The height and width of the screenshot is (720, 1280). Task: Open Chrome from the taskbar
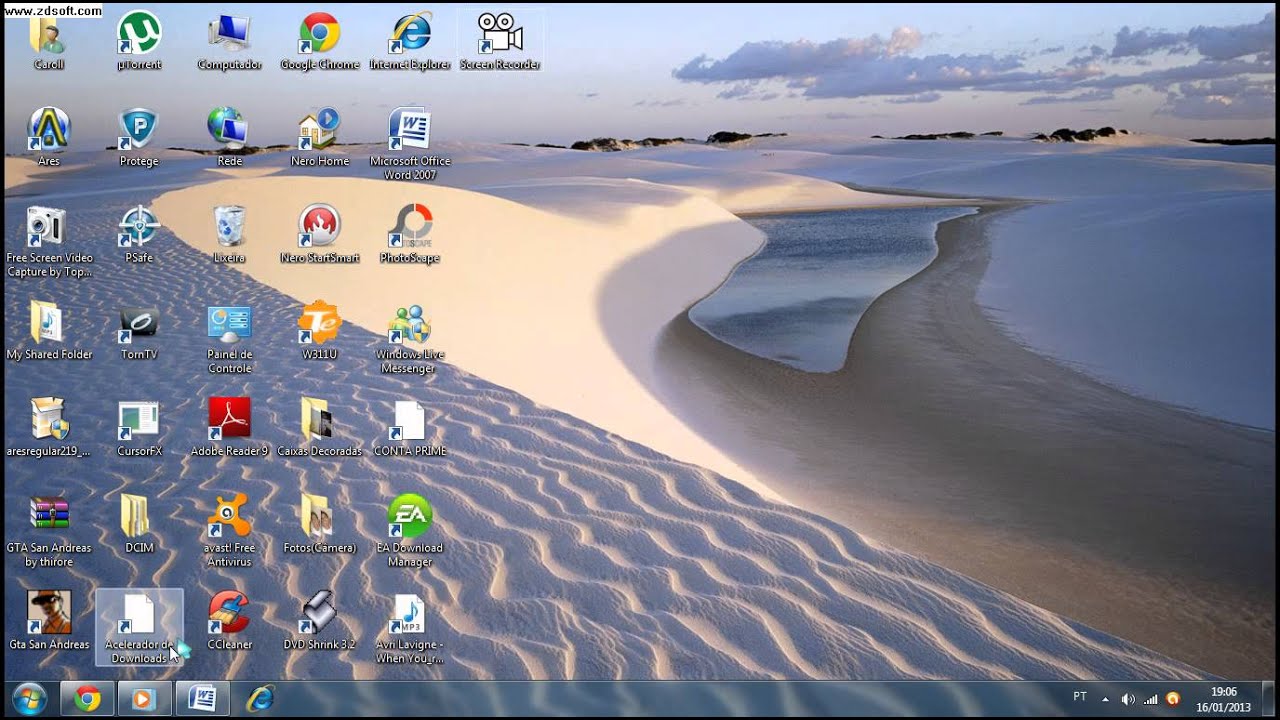[x=87, y=699]
